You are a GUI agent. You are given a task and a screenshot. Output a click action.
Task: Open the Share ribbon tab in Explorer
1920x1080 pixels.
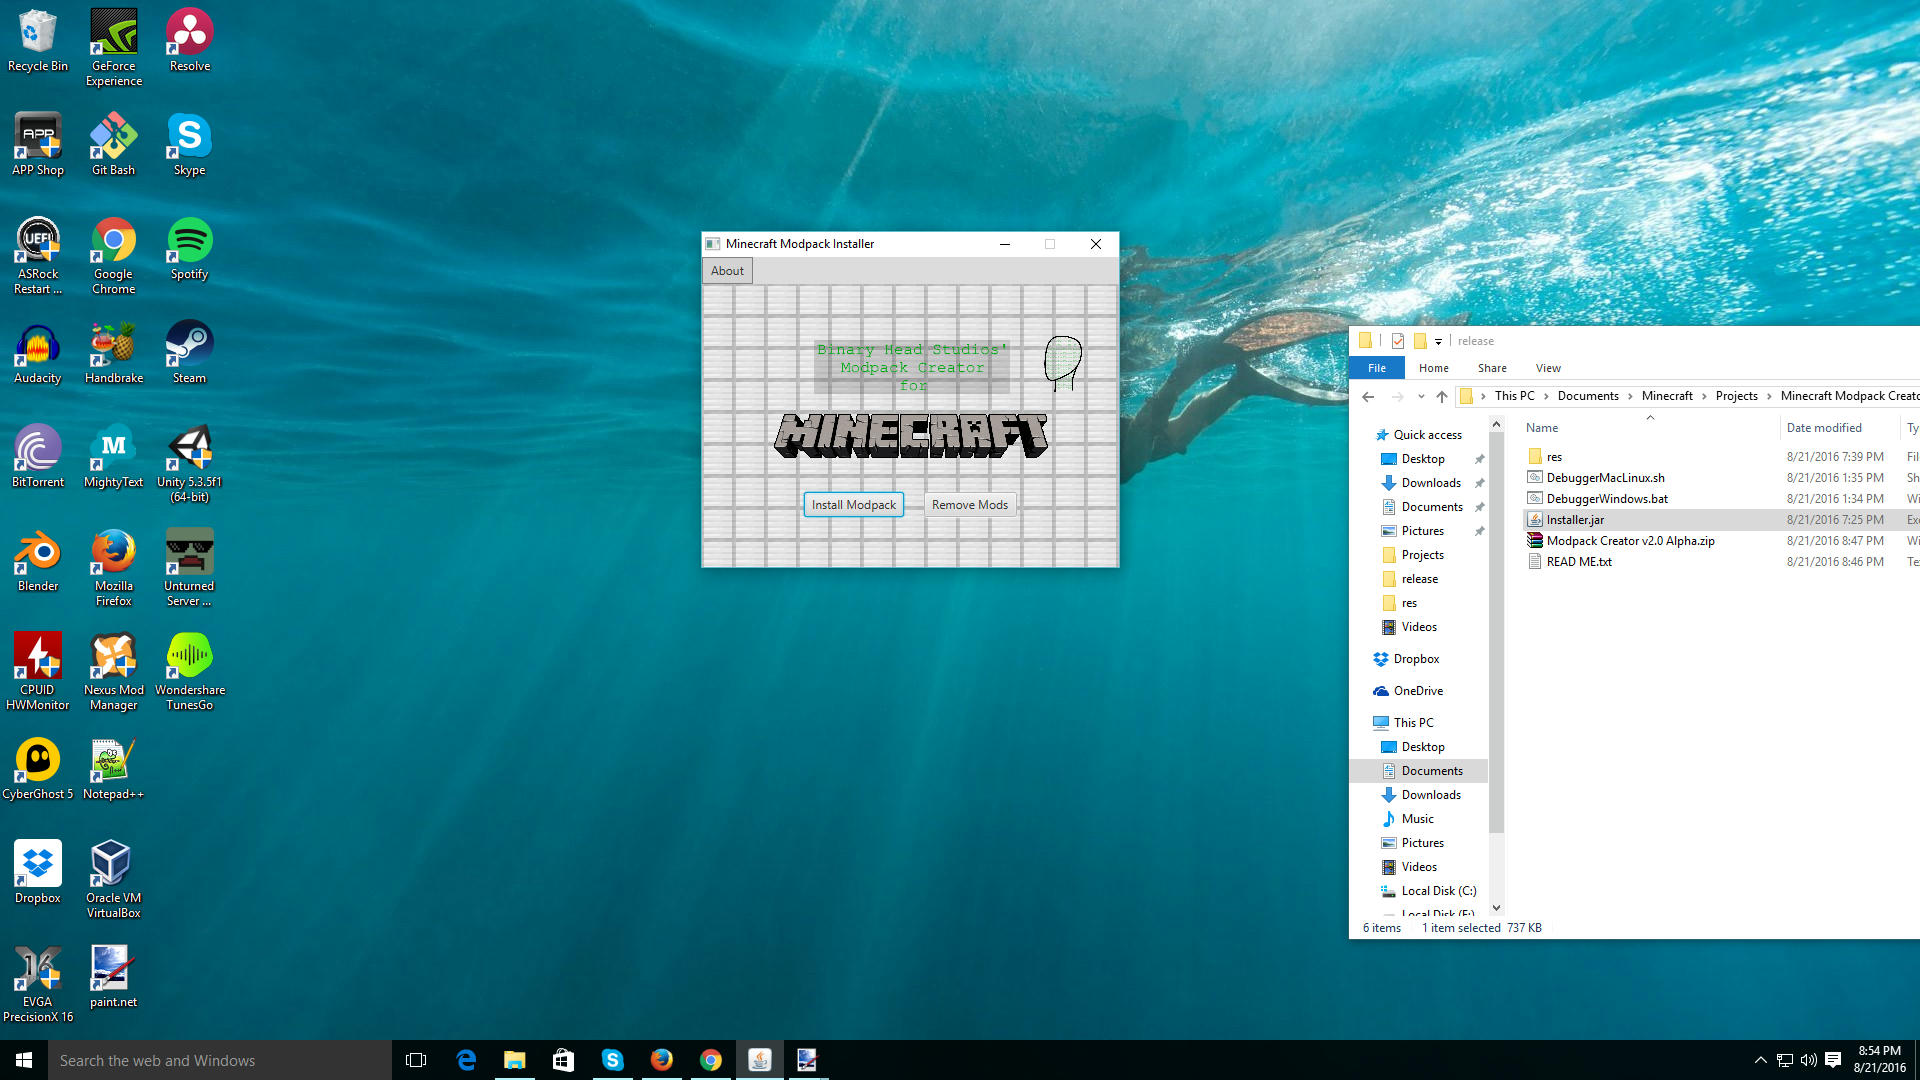coord(1492,368)
